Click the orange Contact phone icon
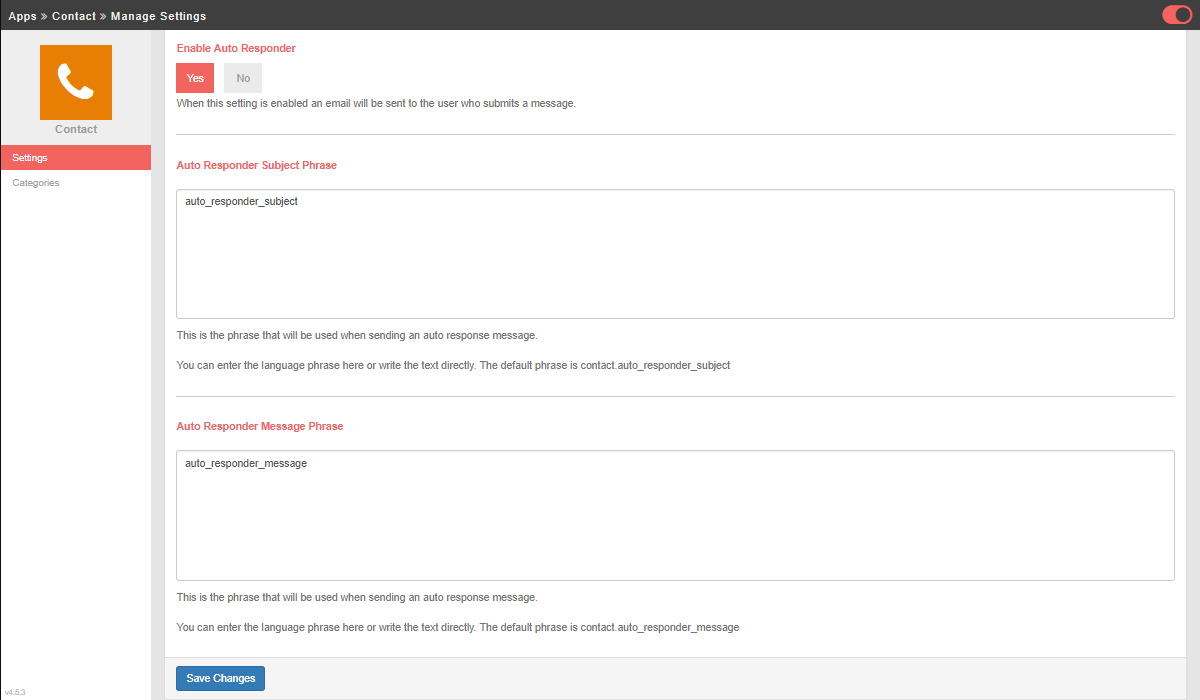The width and height of the screenshot is (1200, 700). (x=76, y=82)
